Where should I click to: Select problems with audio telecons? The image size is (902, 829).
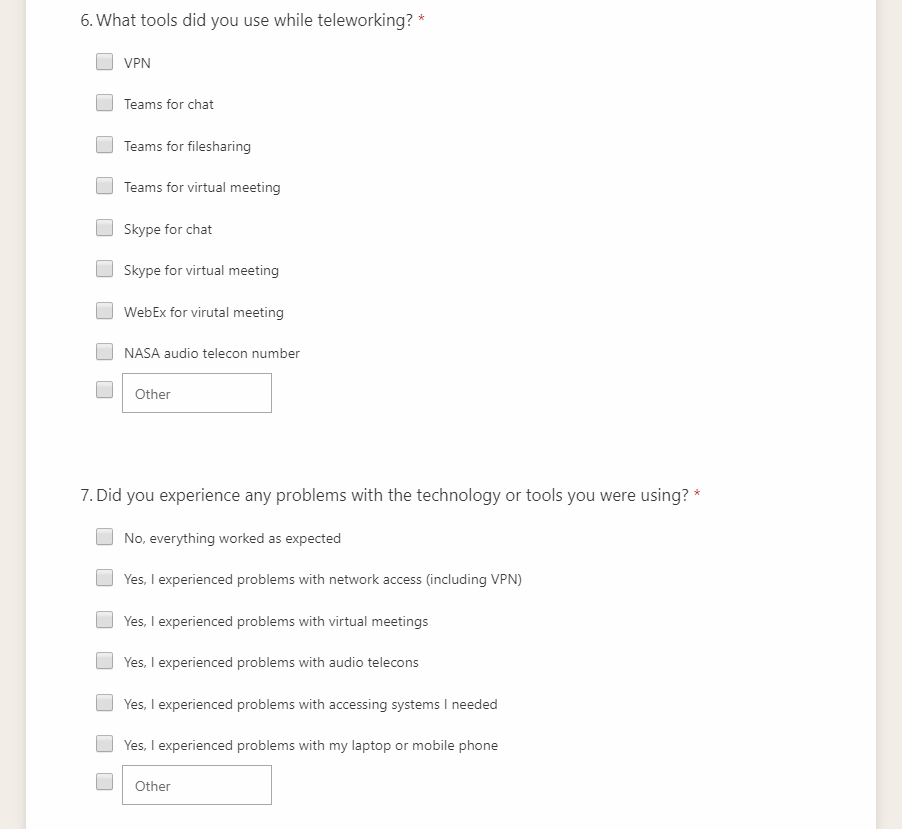(105, 661)
